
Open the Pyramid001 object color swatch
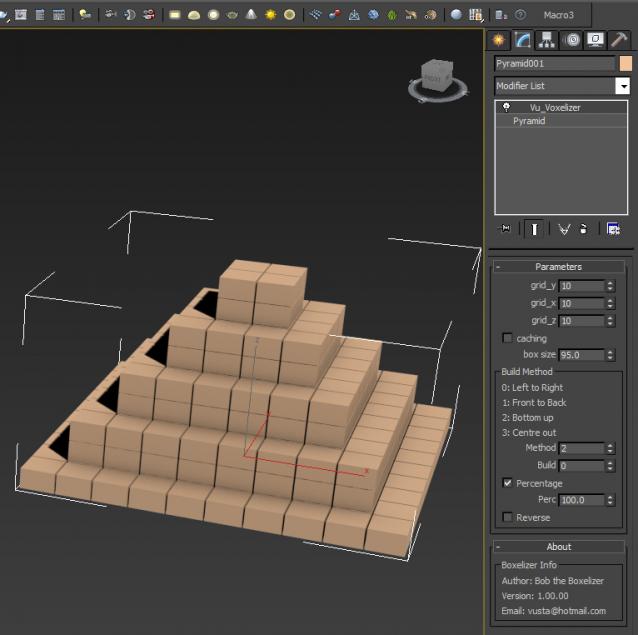[625, 64]
